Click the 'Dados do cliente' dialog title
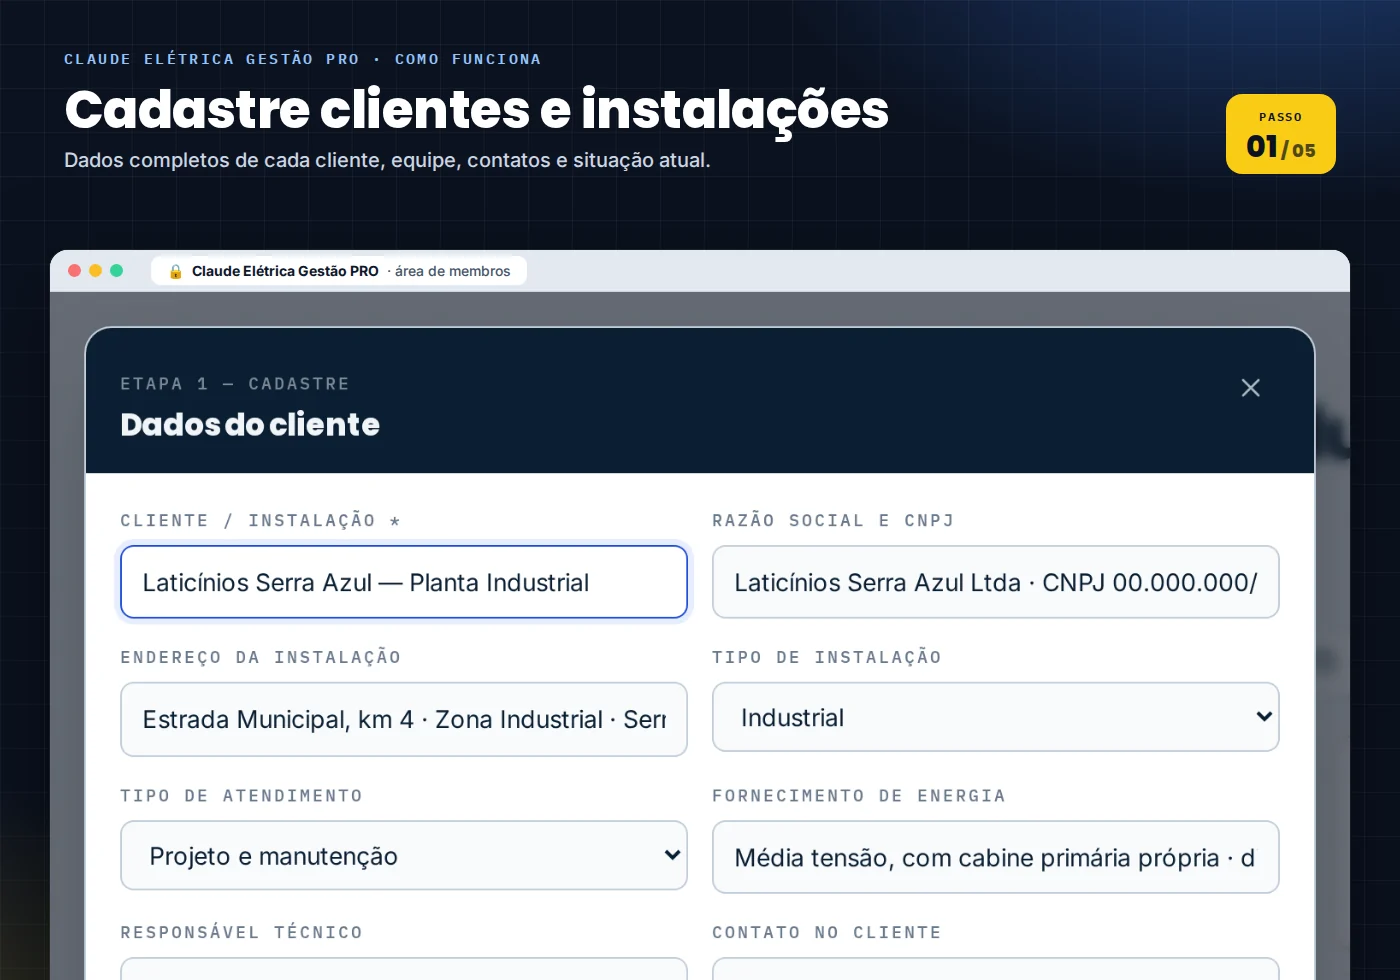 [250, 425]
